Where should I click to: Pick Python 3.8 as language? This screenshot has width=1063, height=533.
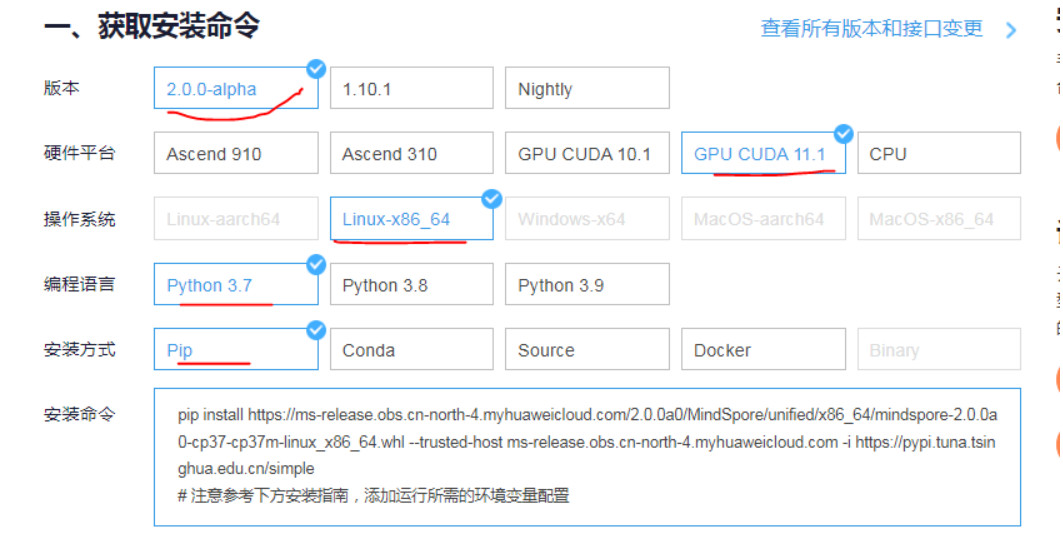click(411, 285)
